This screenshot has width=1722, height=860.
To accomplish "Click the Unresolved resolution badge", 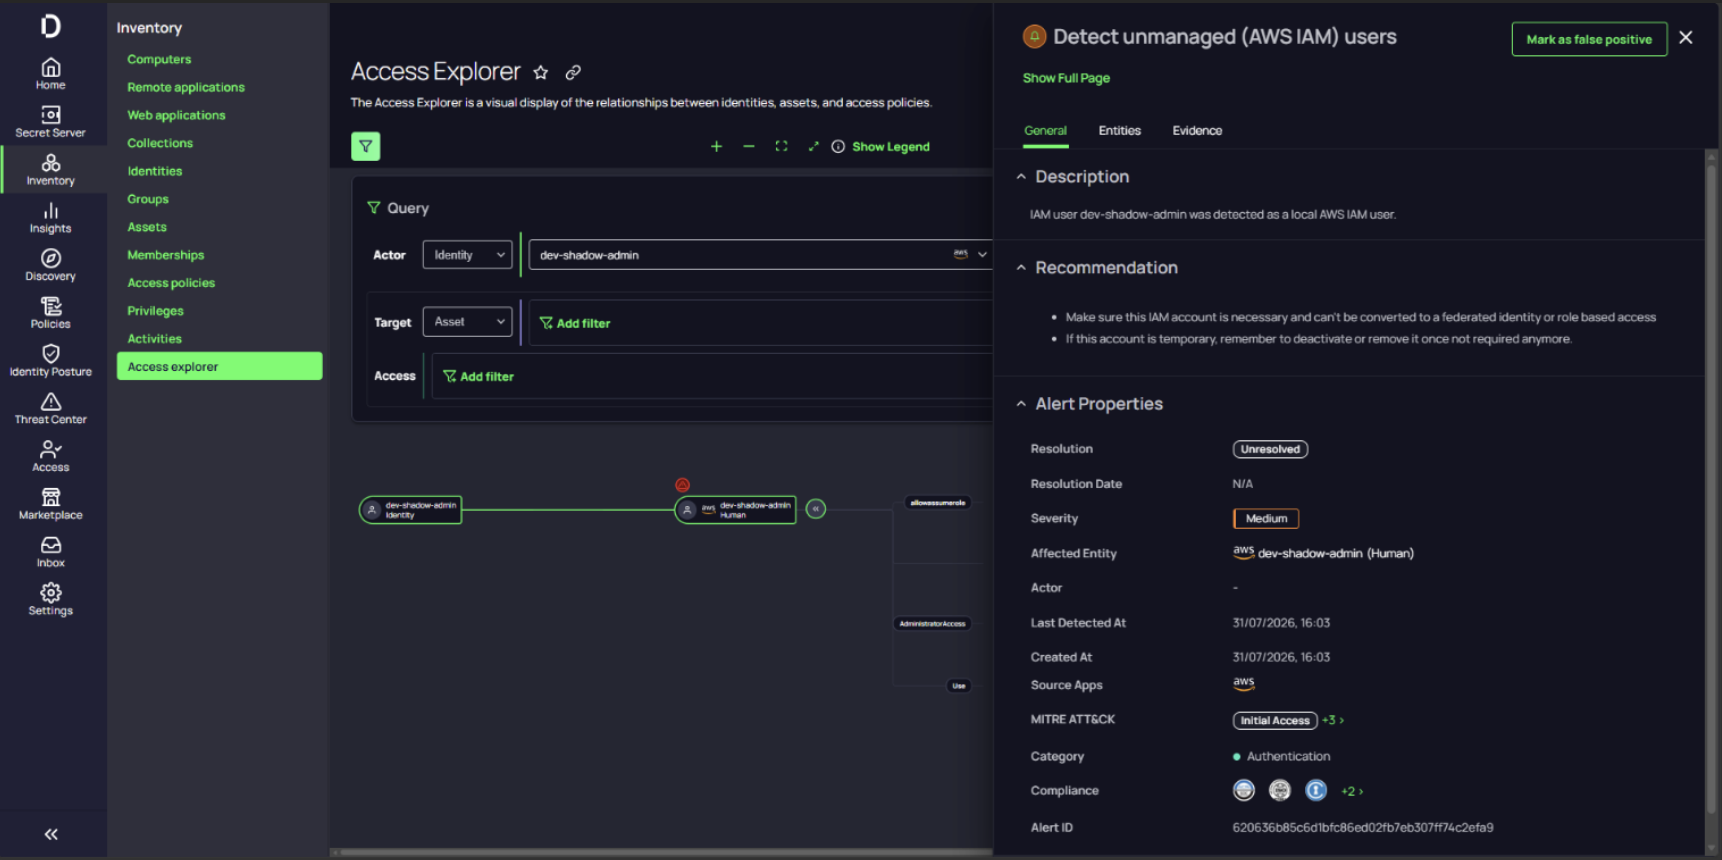I will pos(1271,450).
